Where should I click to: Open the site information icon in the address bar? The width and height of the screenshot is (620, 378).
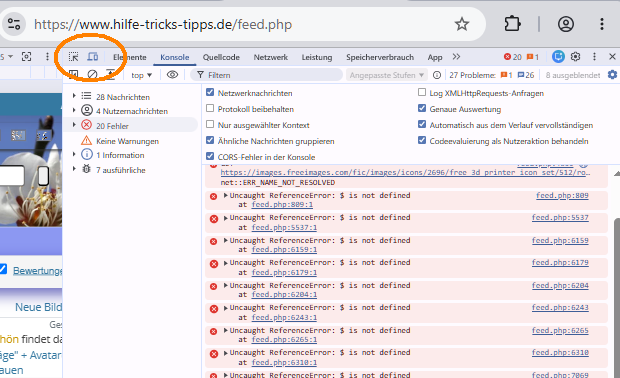(x=14, y=24)
